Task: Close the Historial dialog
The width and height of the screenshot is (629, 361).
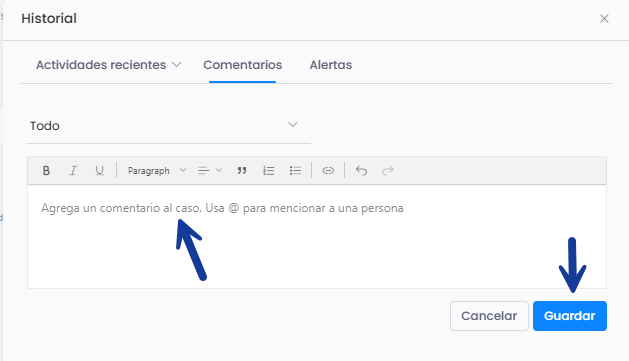Action: point(604,19)
